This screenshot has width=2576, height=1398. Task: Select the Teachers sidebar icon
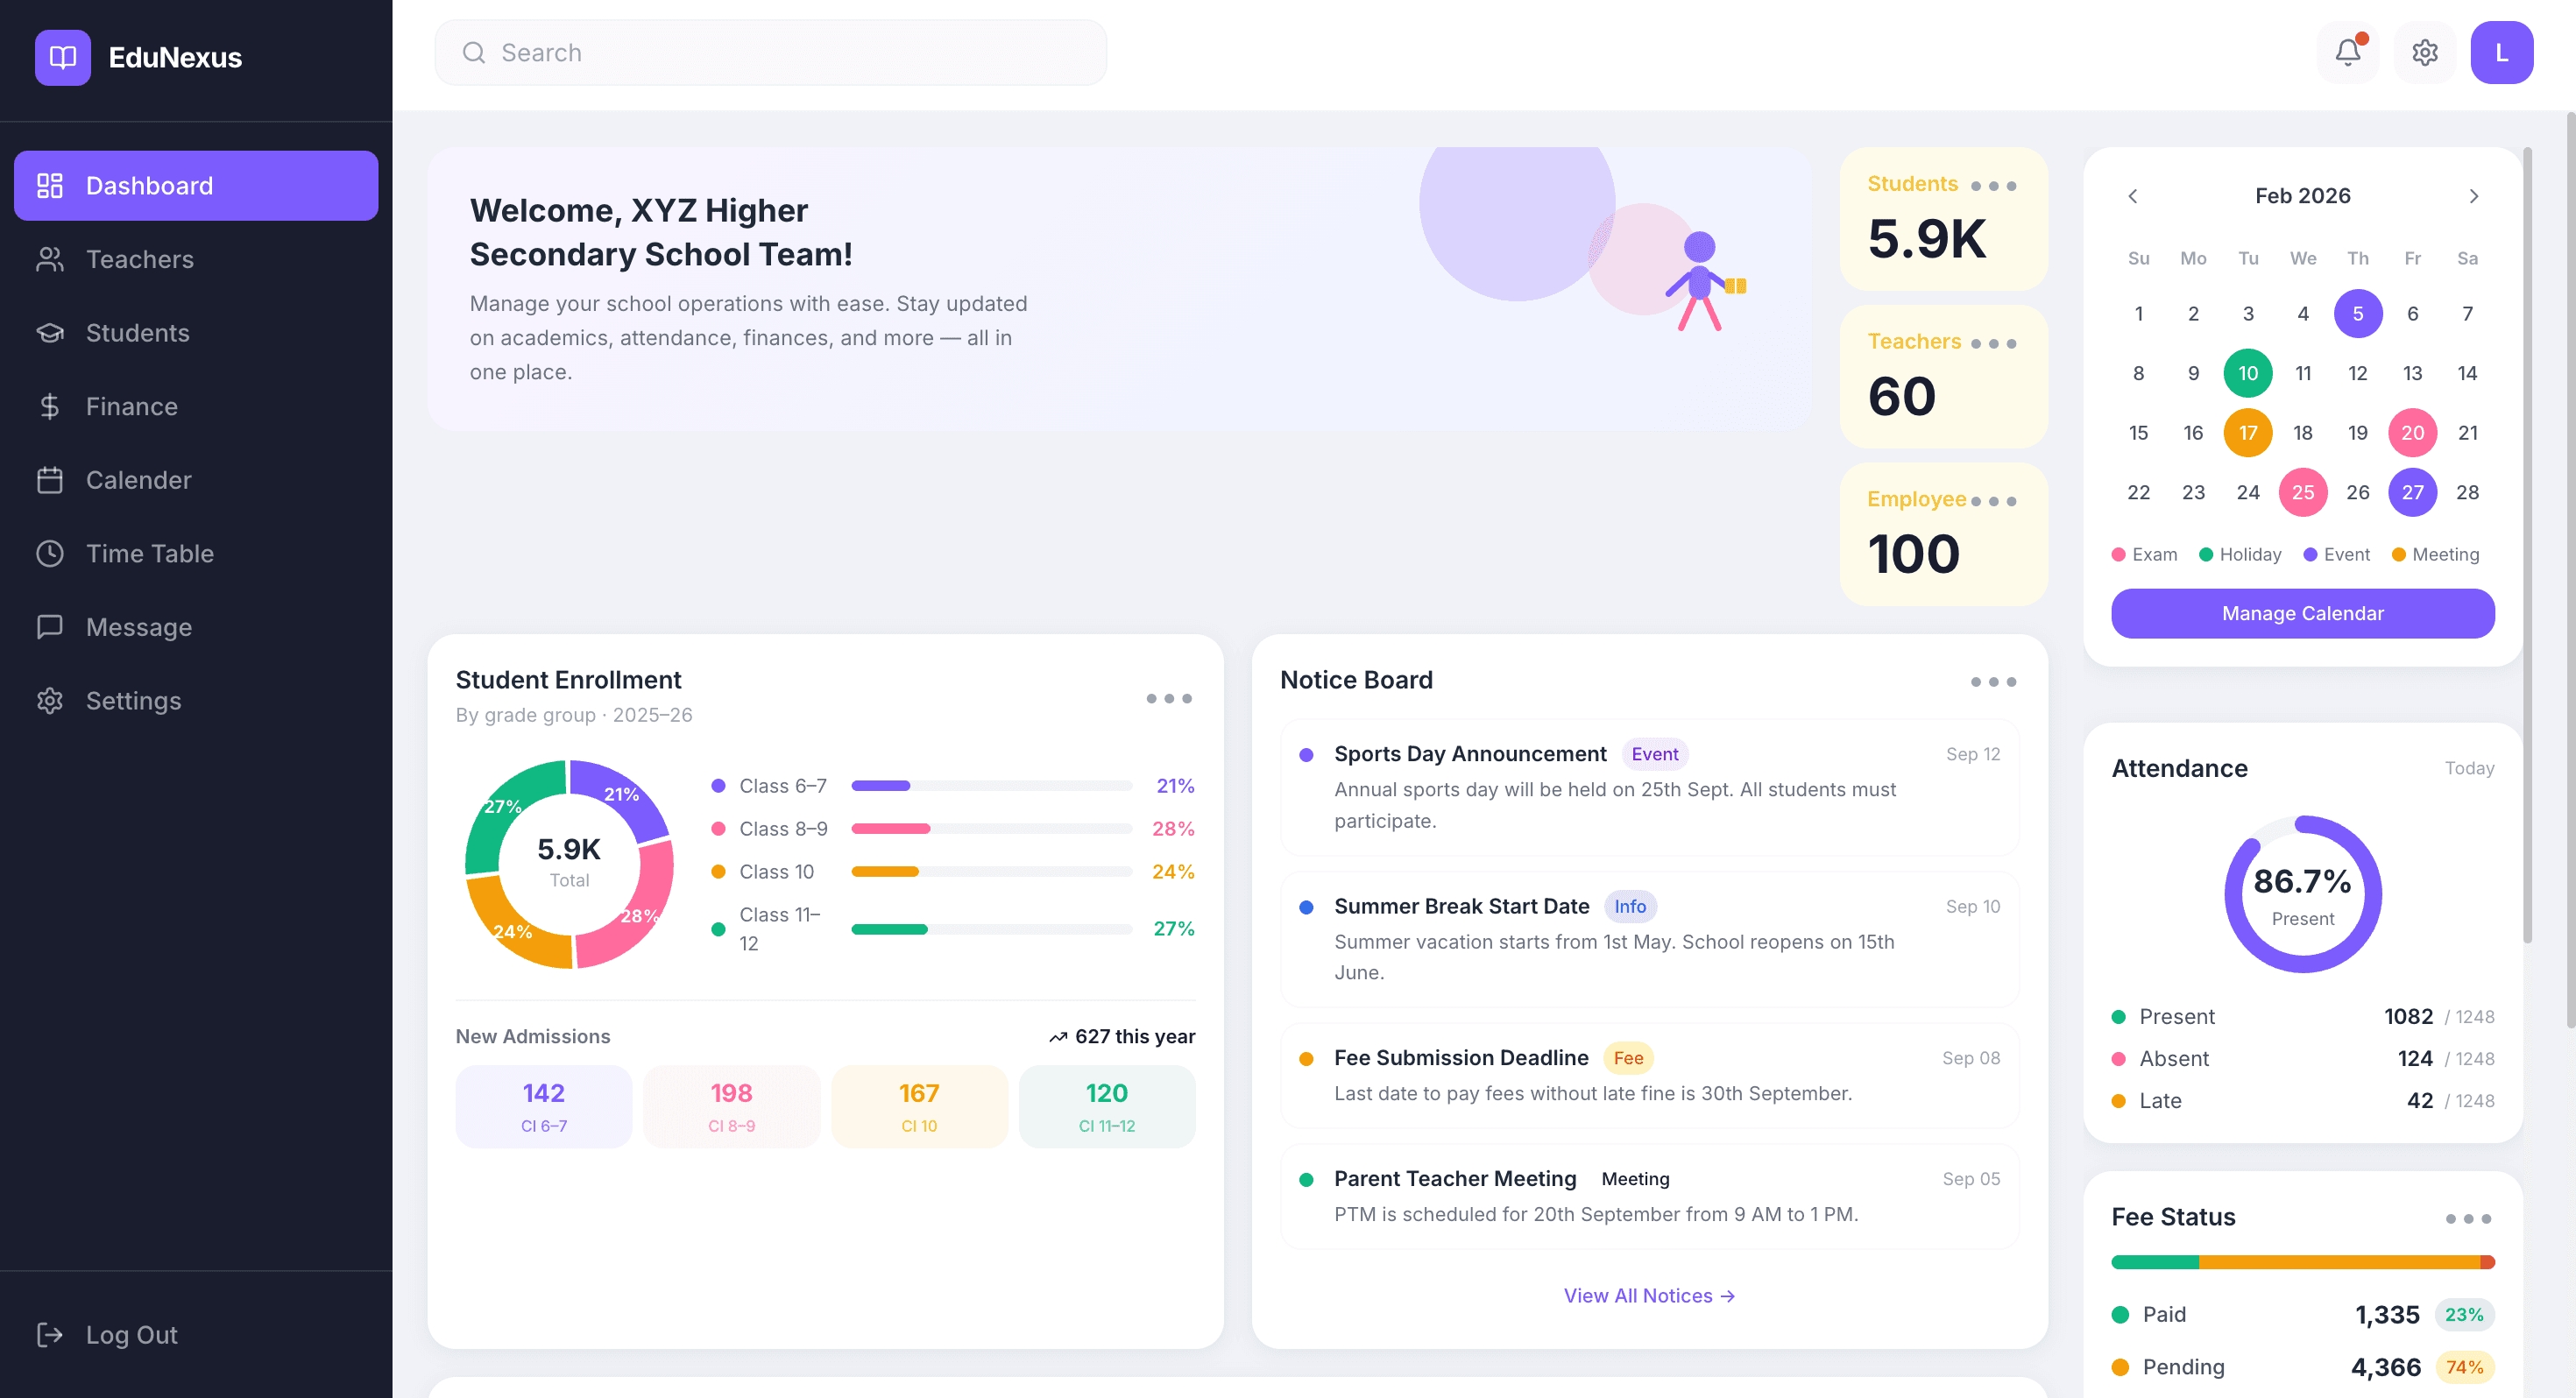(50, 259)
